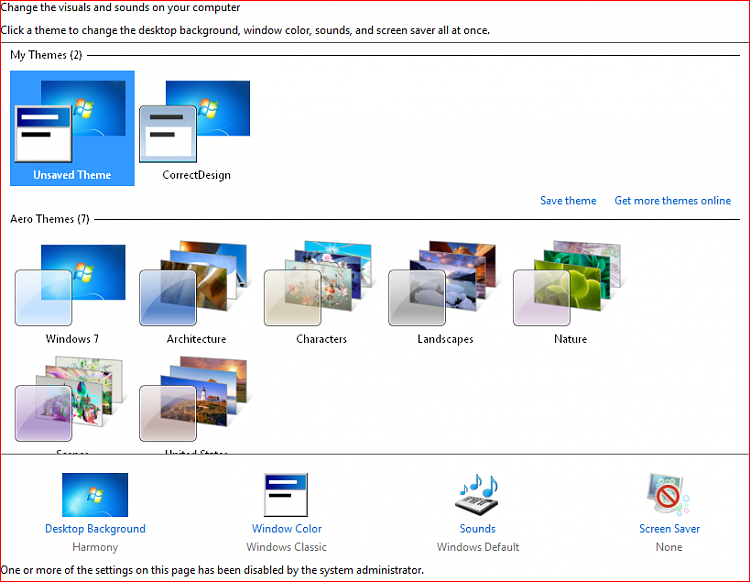Image resolution: width=750 pixels, height=582 pixels.
Task: Click the Landscapes theme name label
Action: 445,339
